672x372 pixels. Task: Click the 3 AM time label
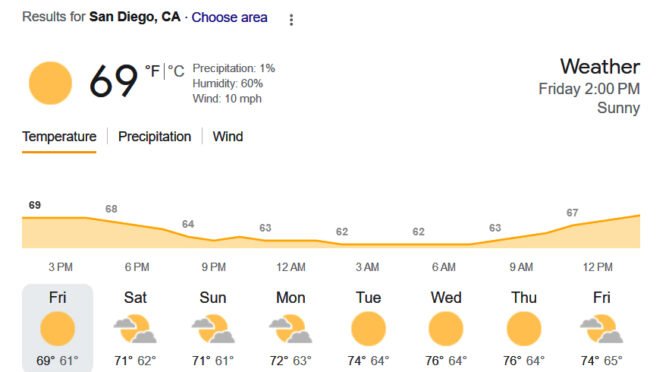pos(367,267)
